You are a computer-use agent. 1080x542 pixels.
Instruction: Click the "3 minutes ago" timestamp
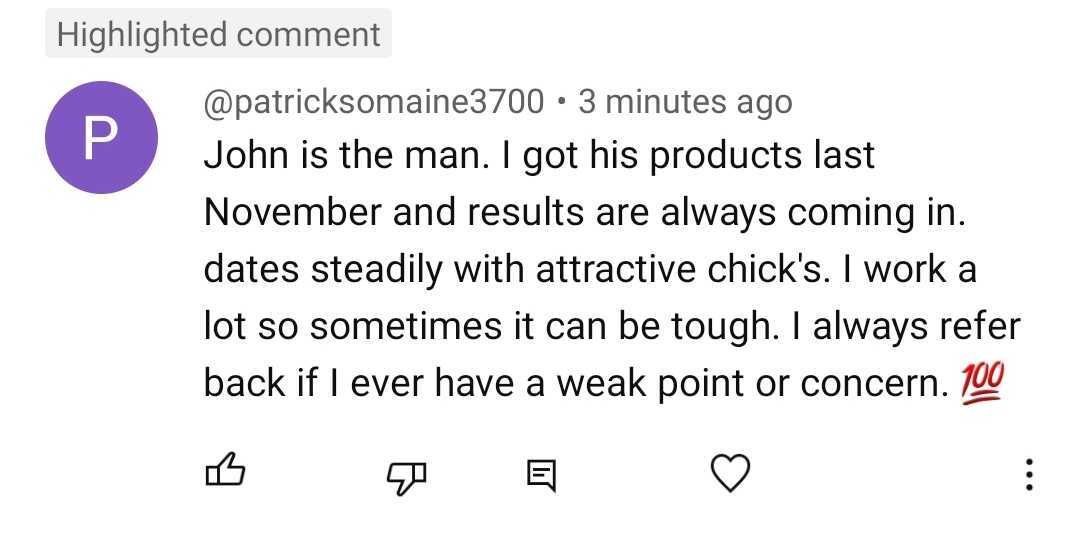click(x=685, y=102)
